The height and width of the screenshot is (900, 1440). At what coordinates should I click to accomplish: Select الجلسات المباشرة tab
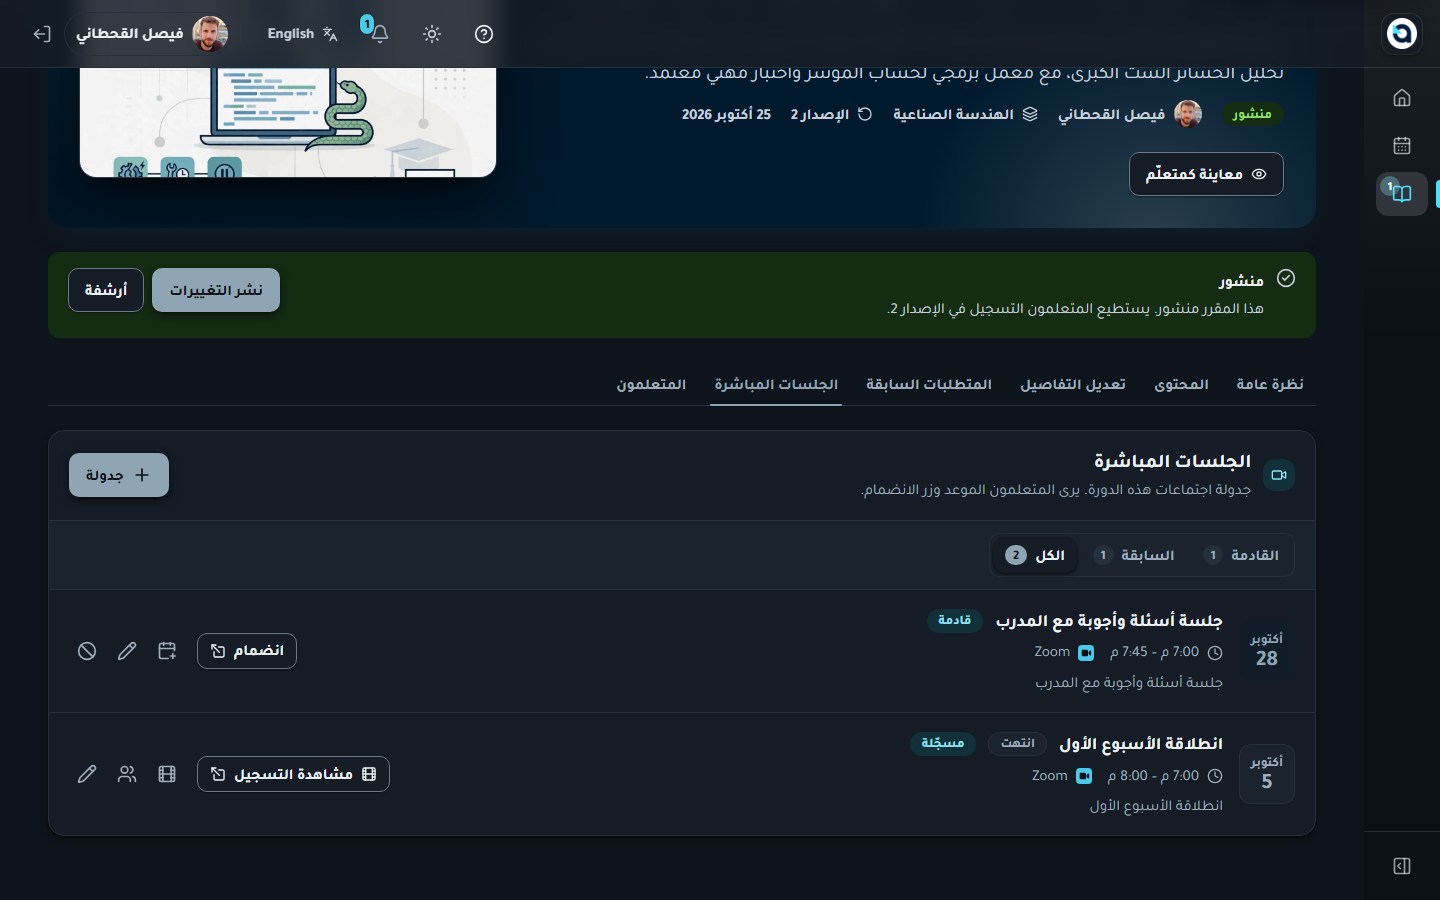776,385
